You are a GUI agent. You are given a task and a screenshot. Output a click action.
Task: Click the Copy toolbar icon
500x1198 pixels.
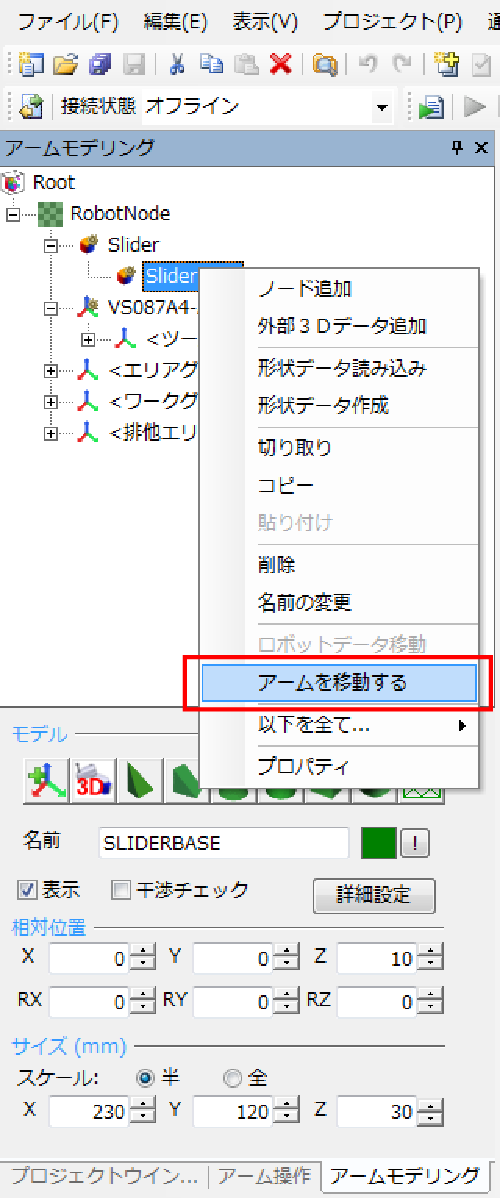pos(211,65)
